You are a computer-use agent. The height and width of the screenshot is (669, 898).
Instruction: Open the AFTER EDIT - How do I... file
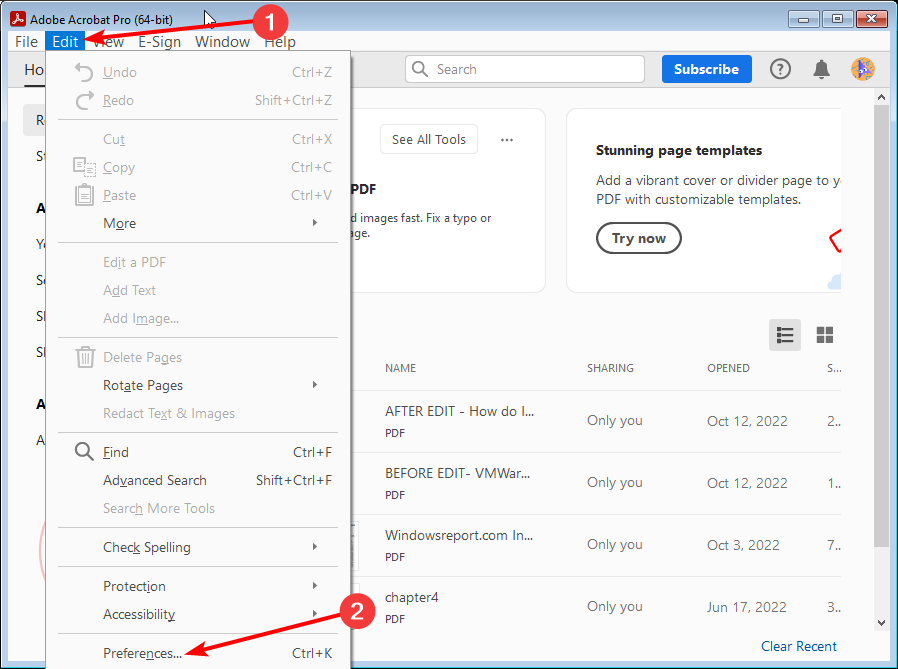pyautogui.click(x=459, y=411)
